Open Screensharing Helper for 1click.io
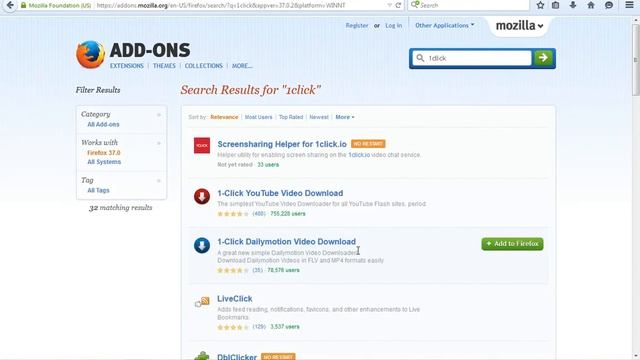This screenshot has height=360, width=640. point(282,144)
